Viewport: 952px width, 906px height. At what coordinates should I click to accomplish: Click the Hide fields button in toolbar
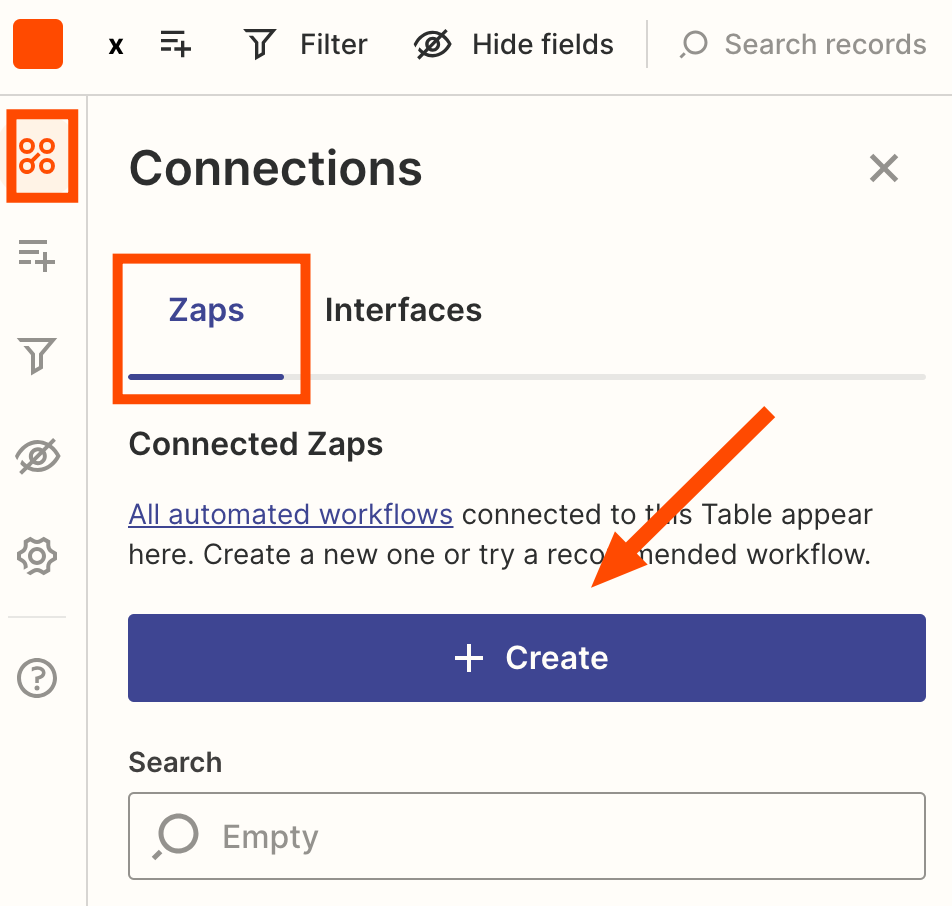pyautogui.click(x=514, y=44)
